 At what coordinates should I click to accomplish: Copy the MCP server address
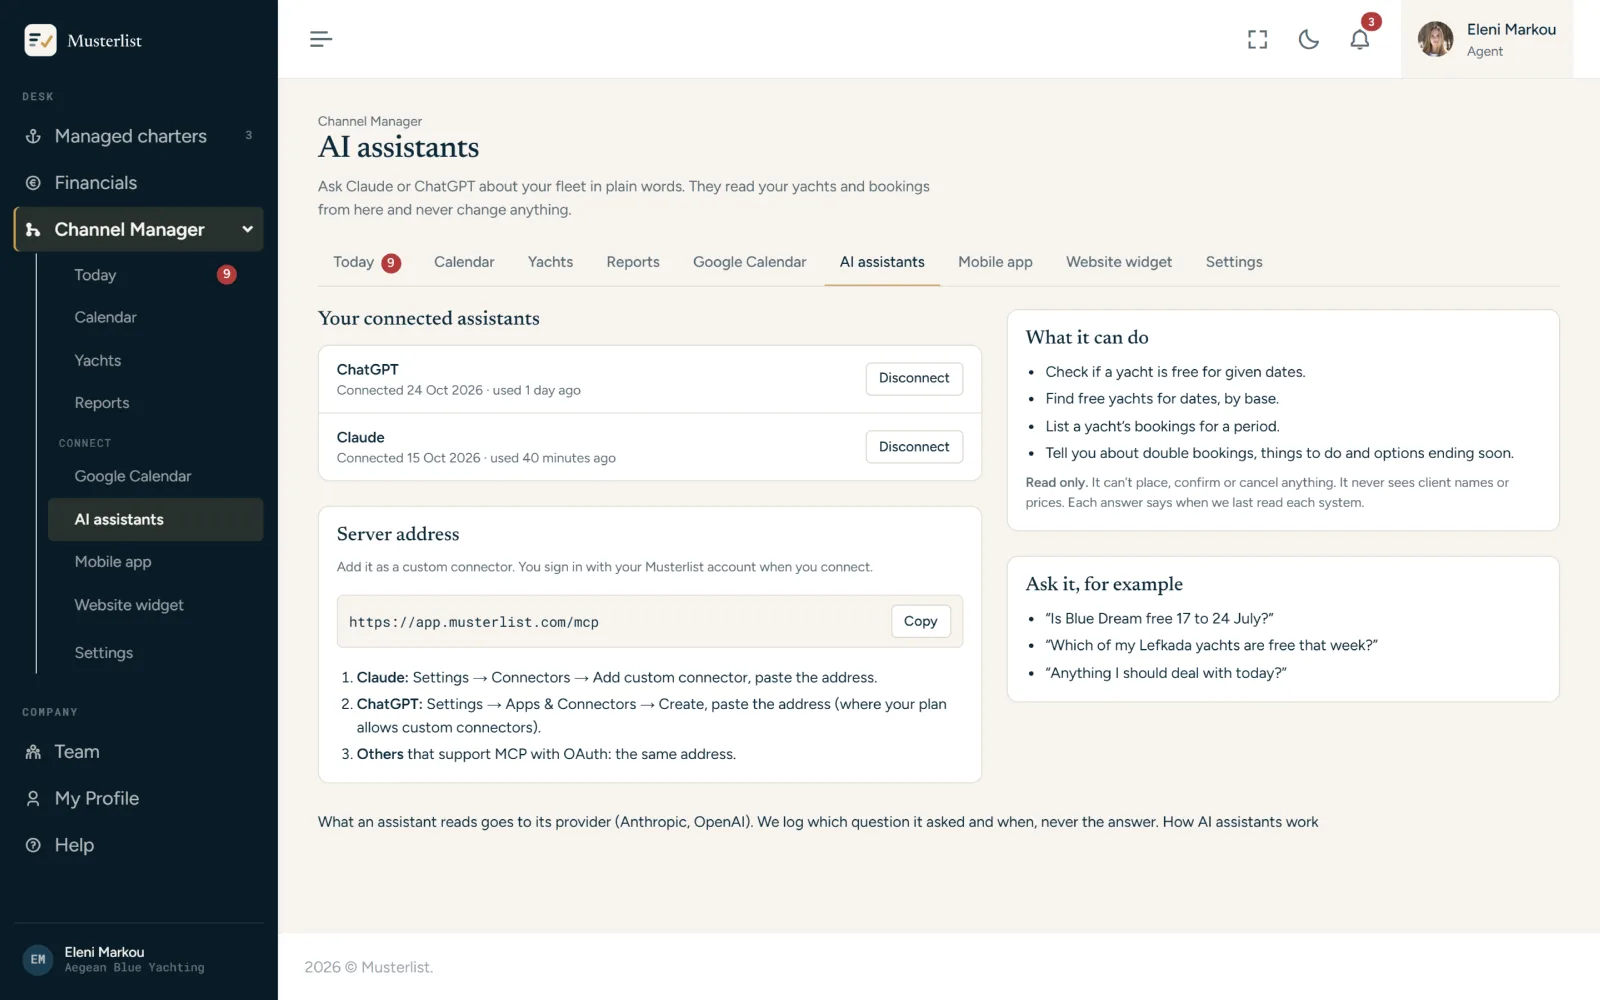[920, 622]
